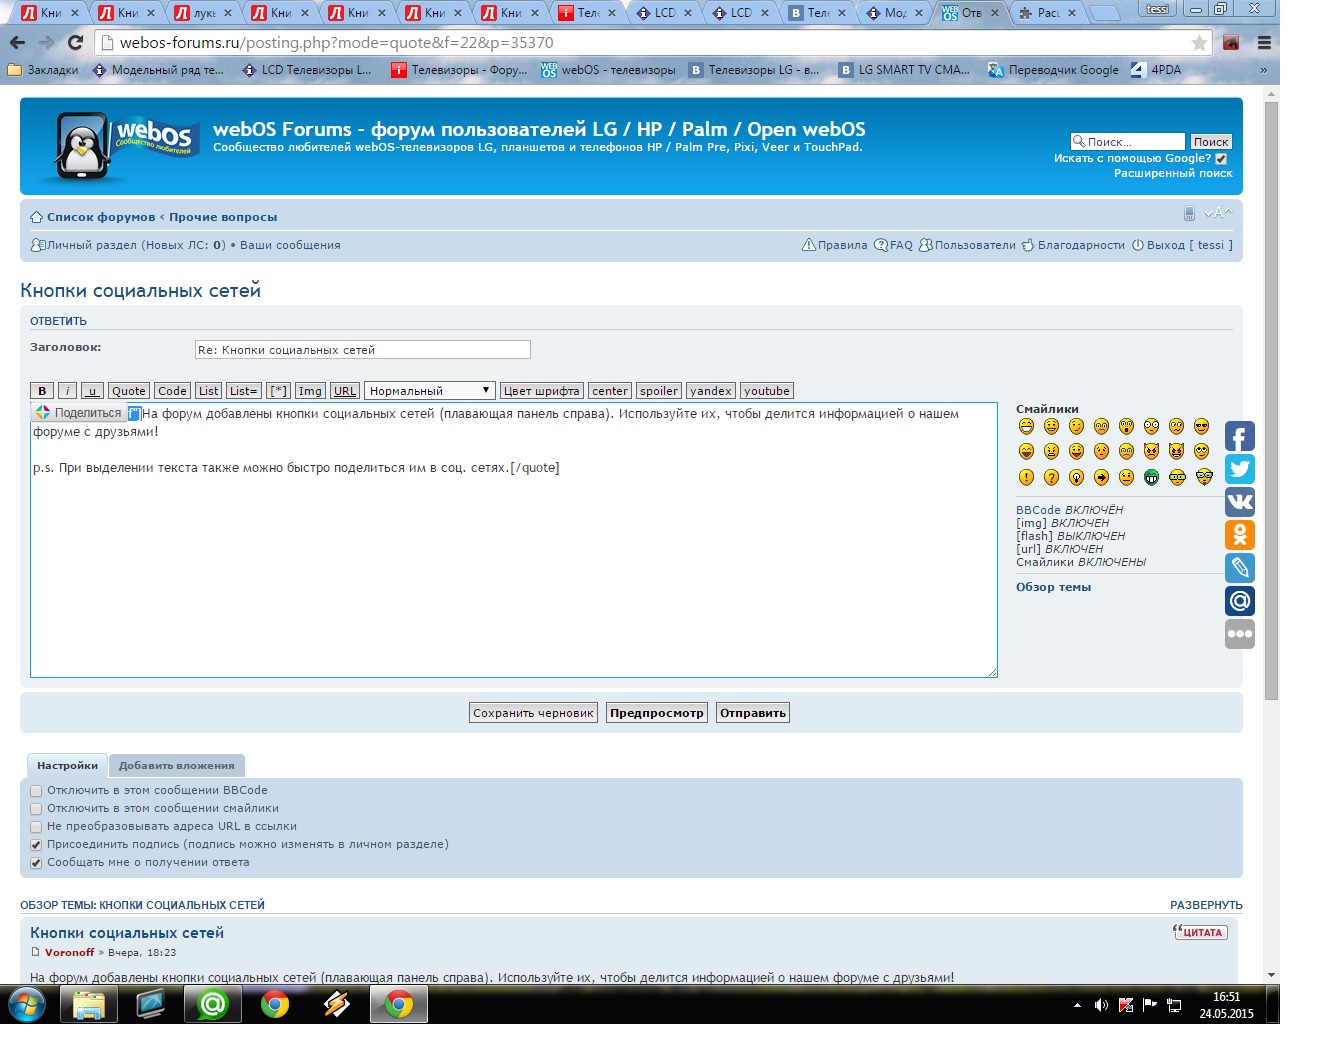This screenshot has height=1056, width=1318.
Task: Share the page via the Facebook icon
Action: (1239, 436)
